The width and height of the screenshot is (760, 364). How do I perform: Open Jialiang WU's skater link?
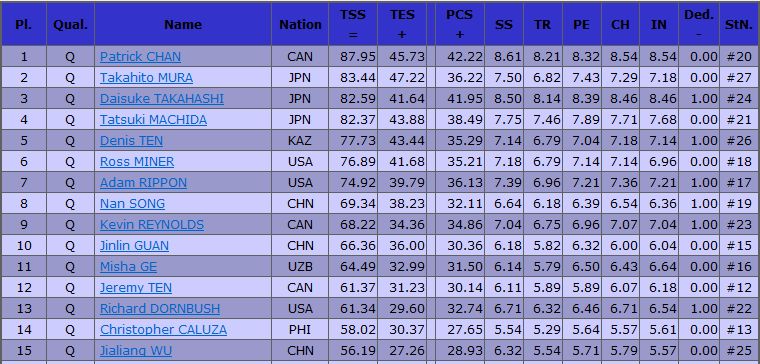click(136, 351)
